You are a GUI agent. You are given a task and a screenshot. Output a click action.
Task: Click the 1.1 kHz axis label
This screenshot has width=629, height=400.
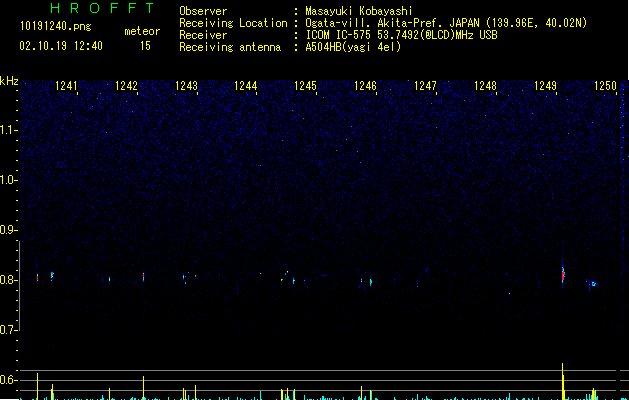(x=8, y=130)
